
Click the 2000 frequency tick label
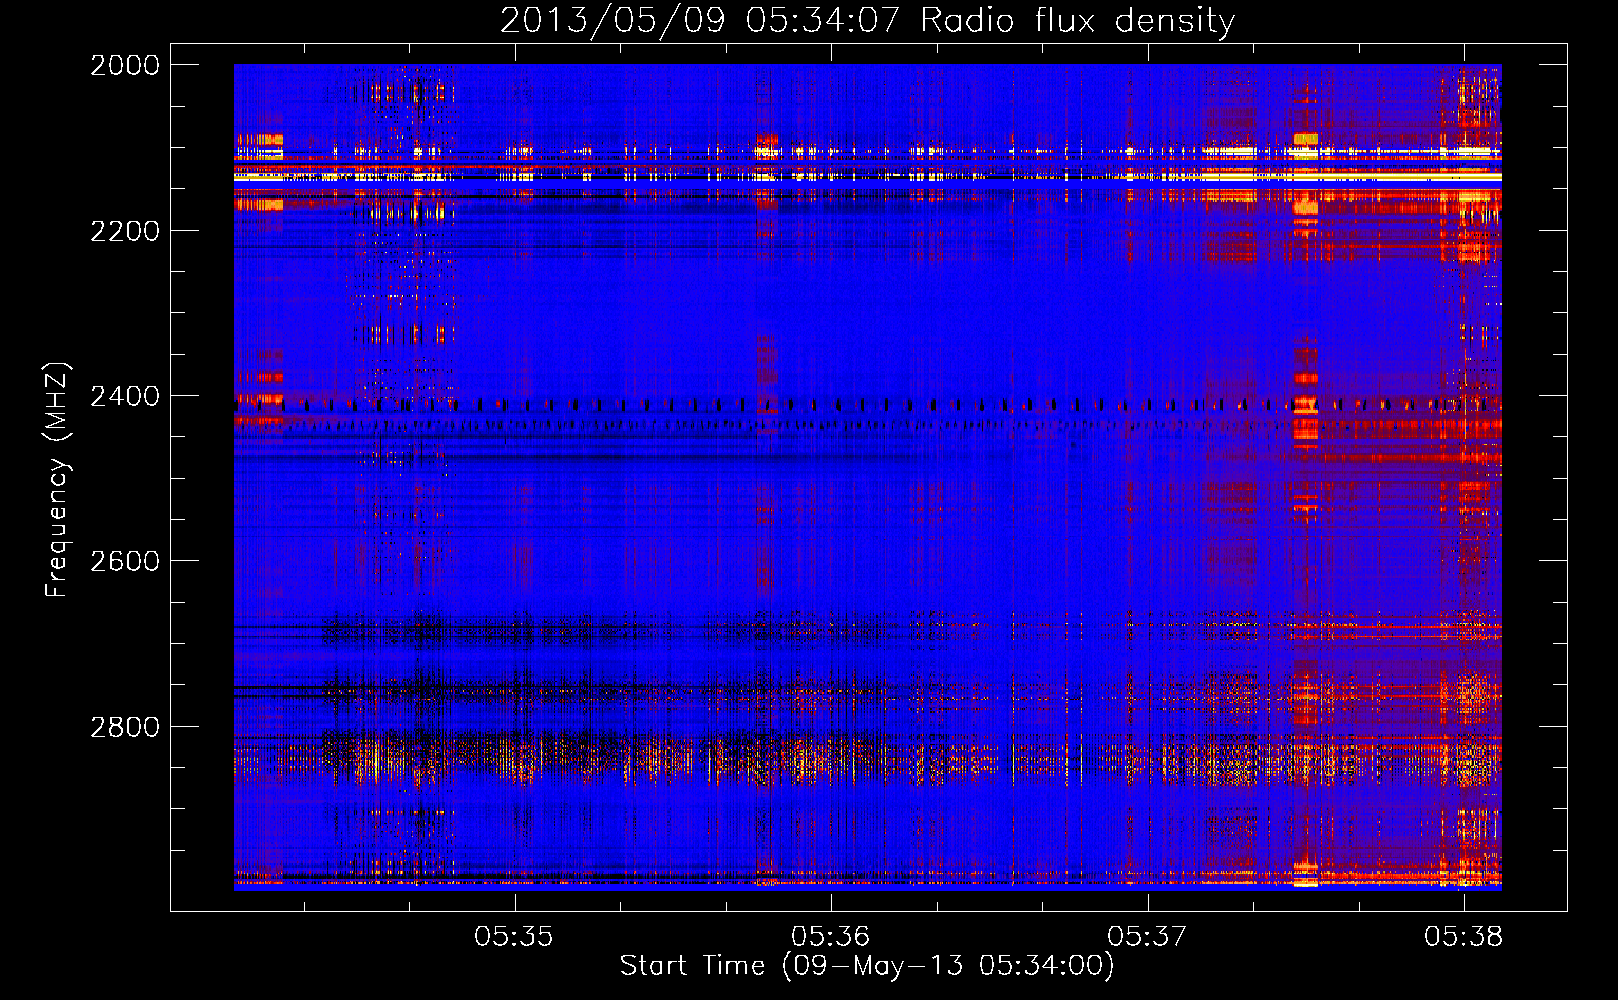[125, 65]
